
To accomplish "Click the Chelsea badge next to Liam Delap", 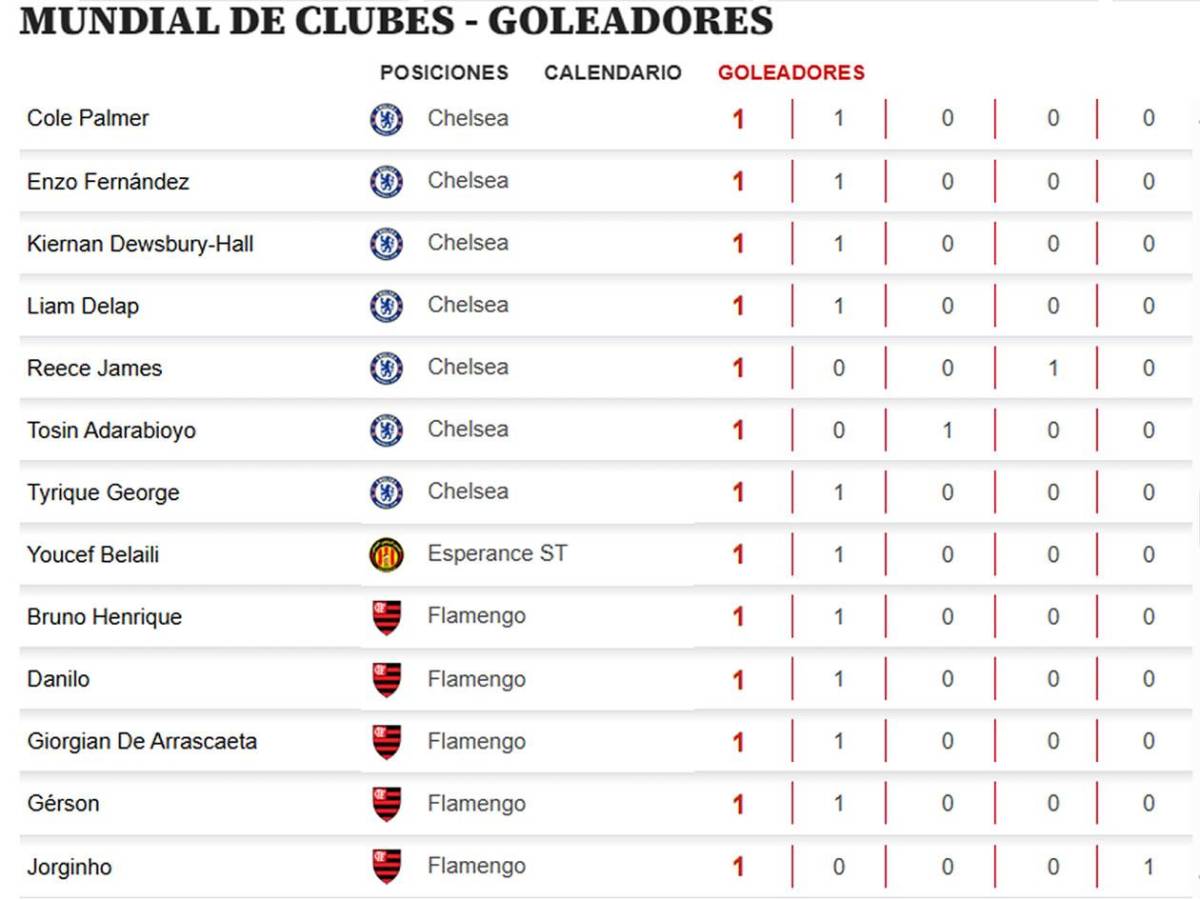I will click(385, 305).
